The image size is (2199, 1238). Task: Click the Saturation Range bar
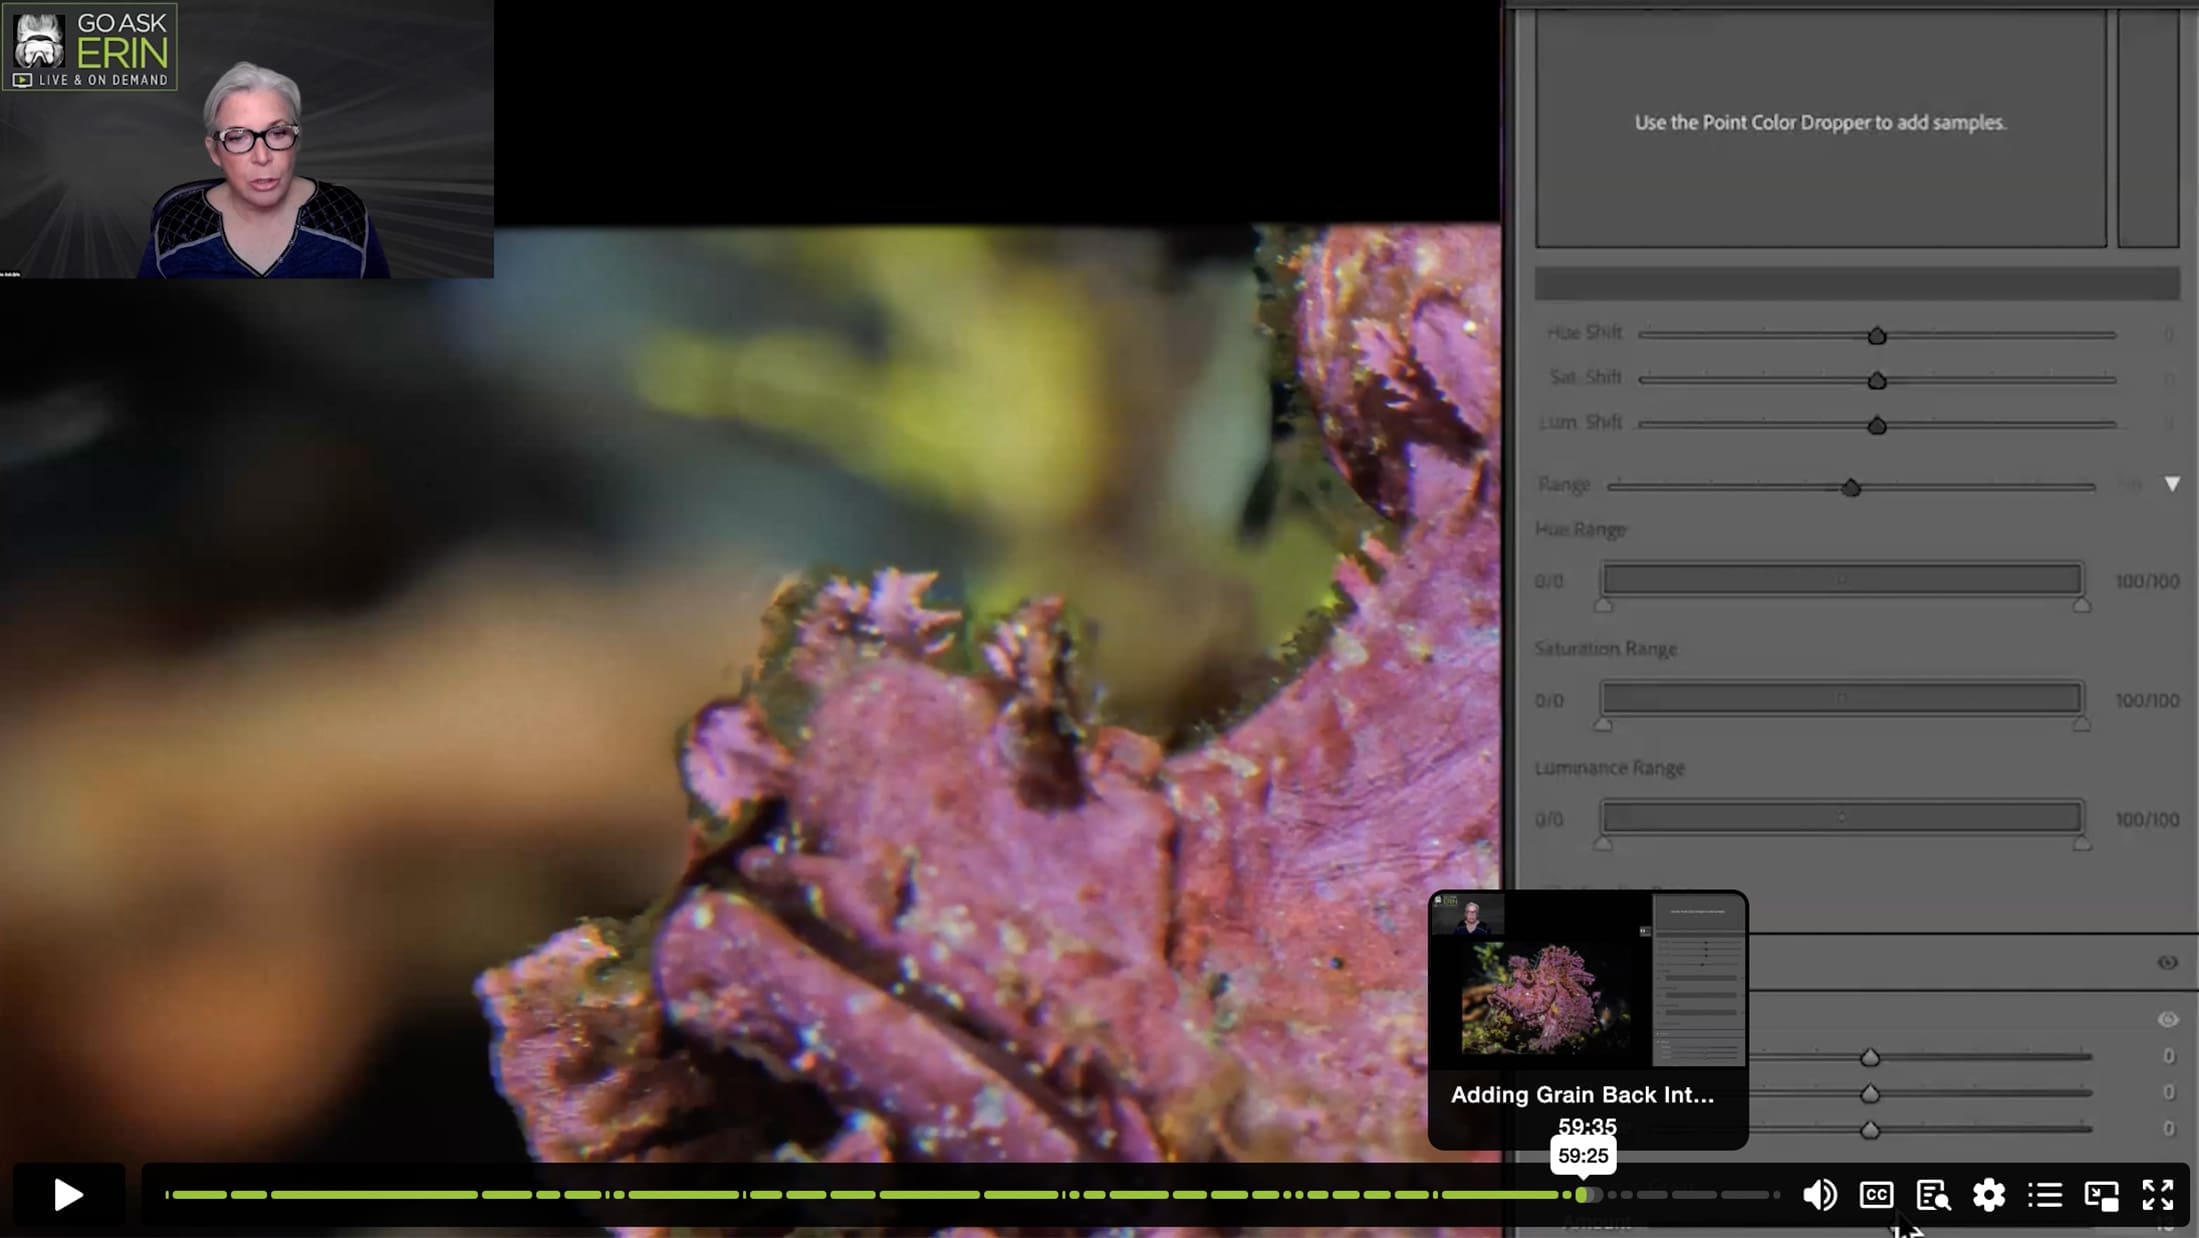(x=1842, y=698)
